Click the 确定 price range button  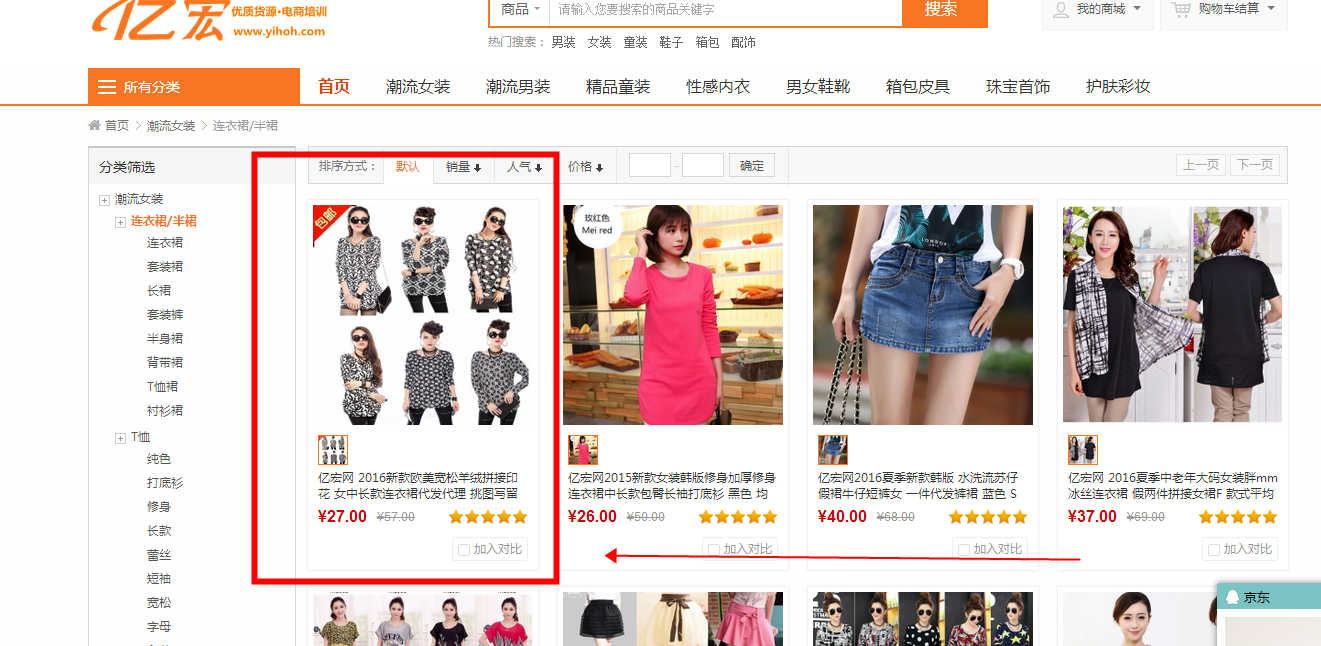coord(752,166)
